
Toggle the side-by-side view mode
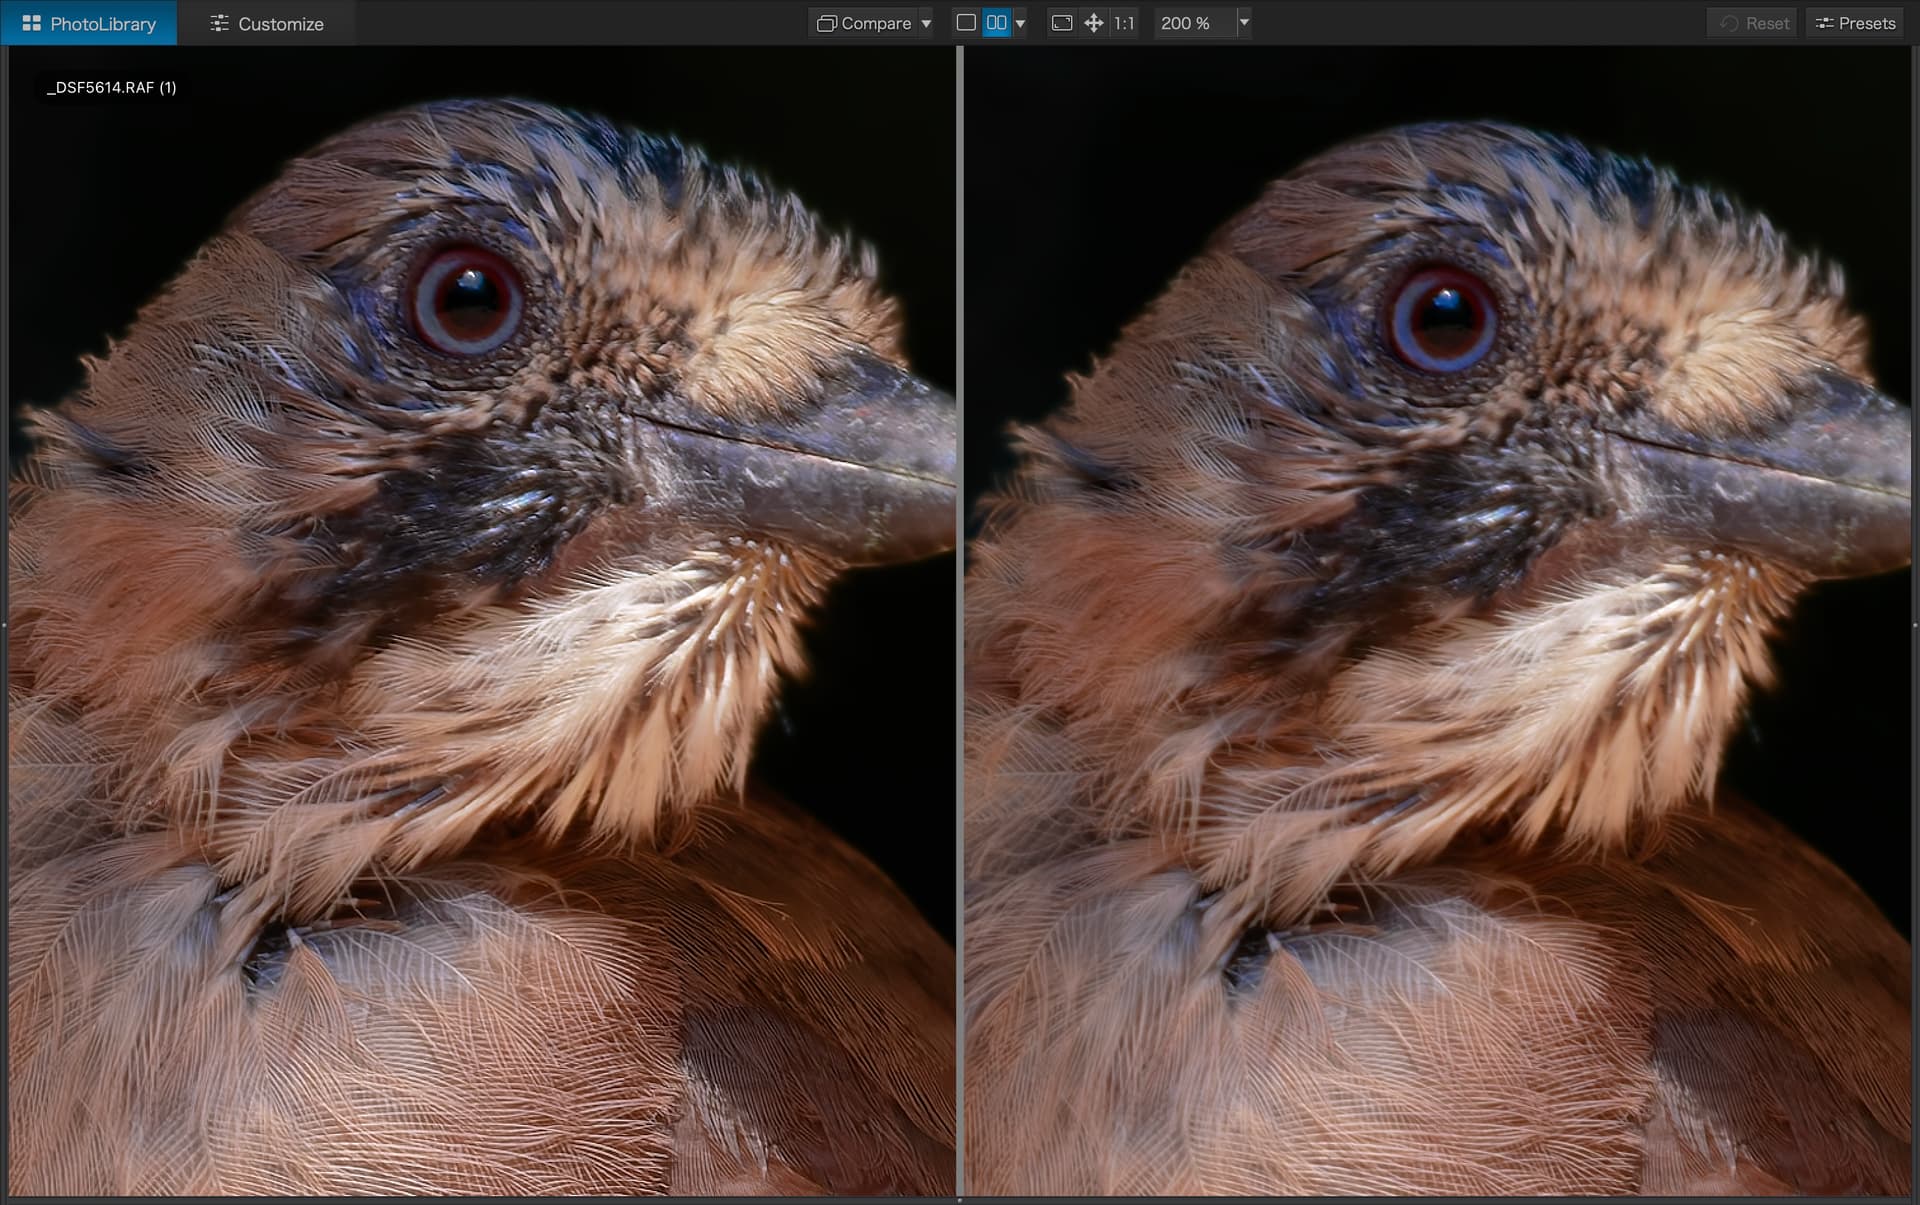coord(996,23)
